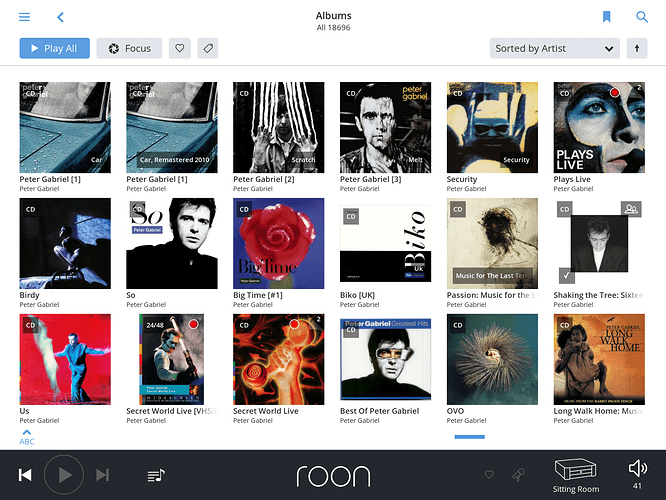Click the volume level 41 text
The width and height of the screenshot is (666, 500).
tap(637, 486)
